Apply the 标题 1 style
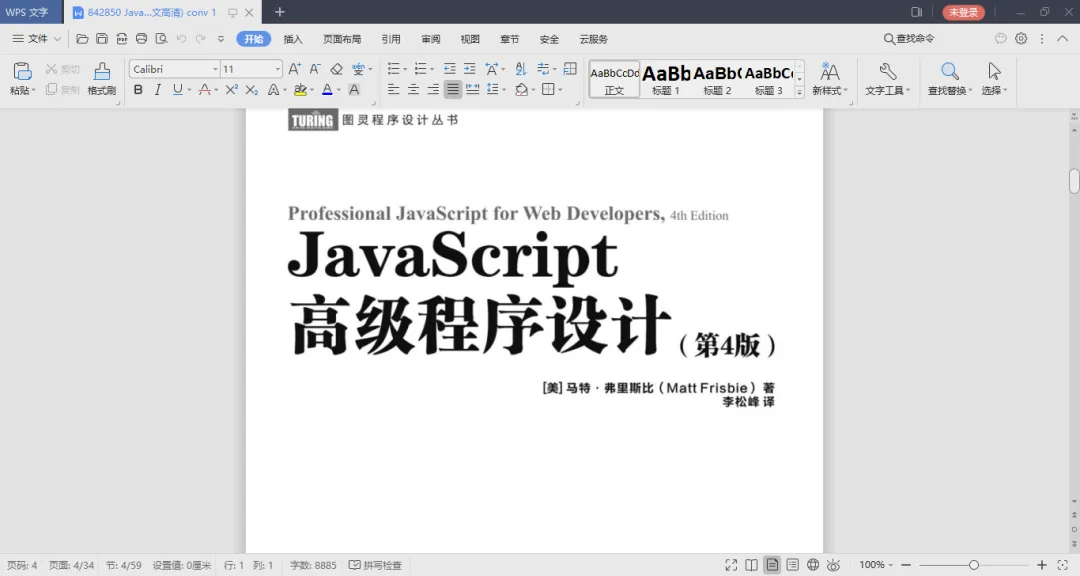 pyautogui.click(x=666, y=79)
